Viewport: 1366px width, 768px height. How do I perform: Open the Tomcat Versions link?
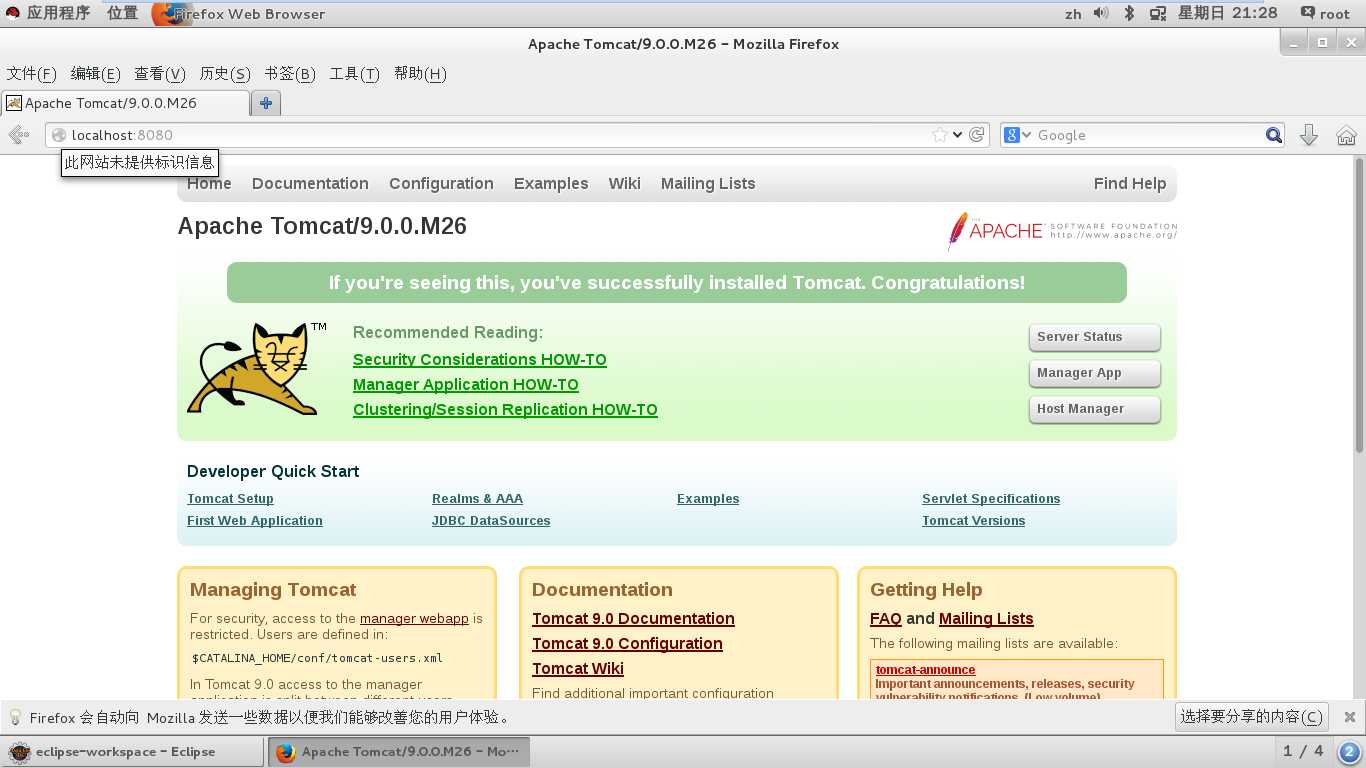click(973, 520)
